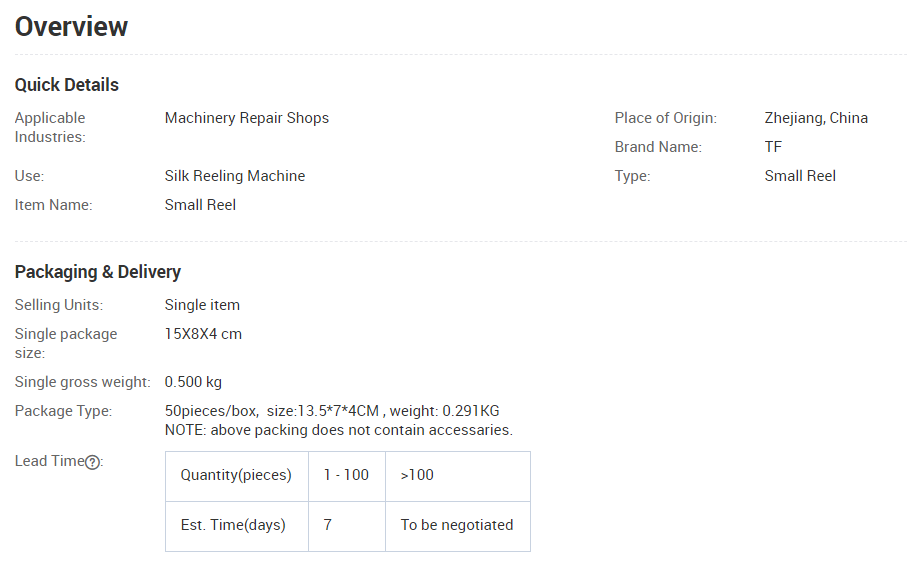The height and width of the screenshot is (571, 907).
Task: Select the Machinery Repair Shops value
Action: [246, 118]
